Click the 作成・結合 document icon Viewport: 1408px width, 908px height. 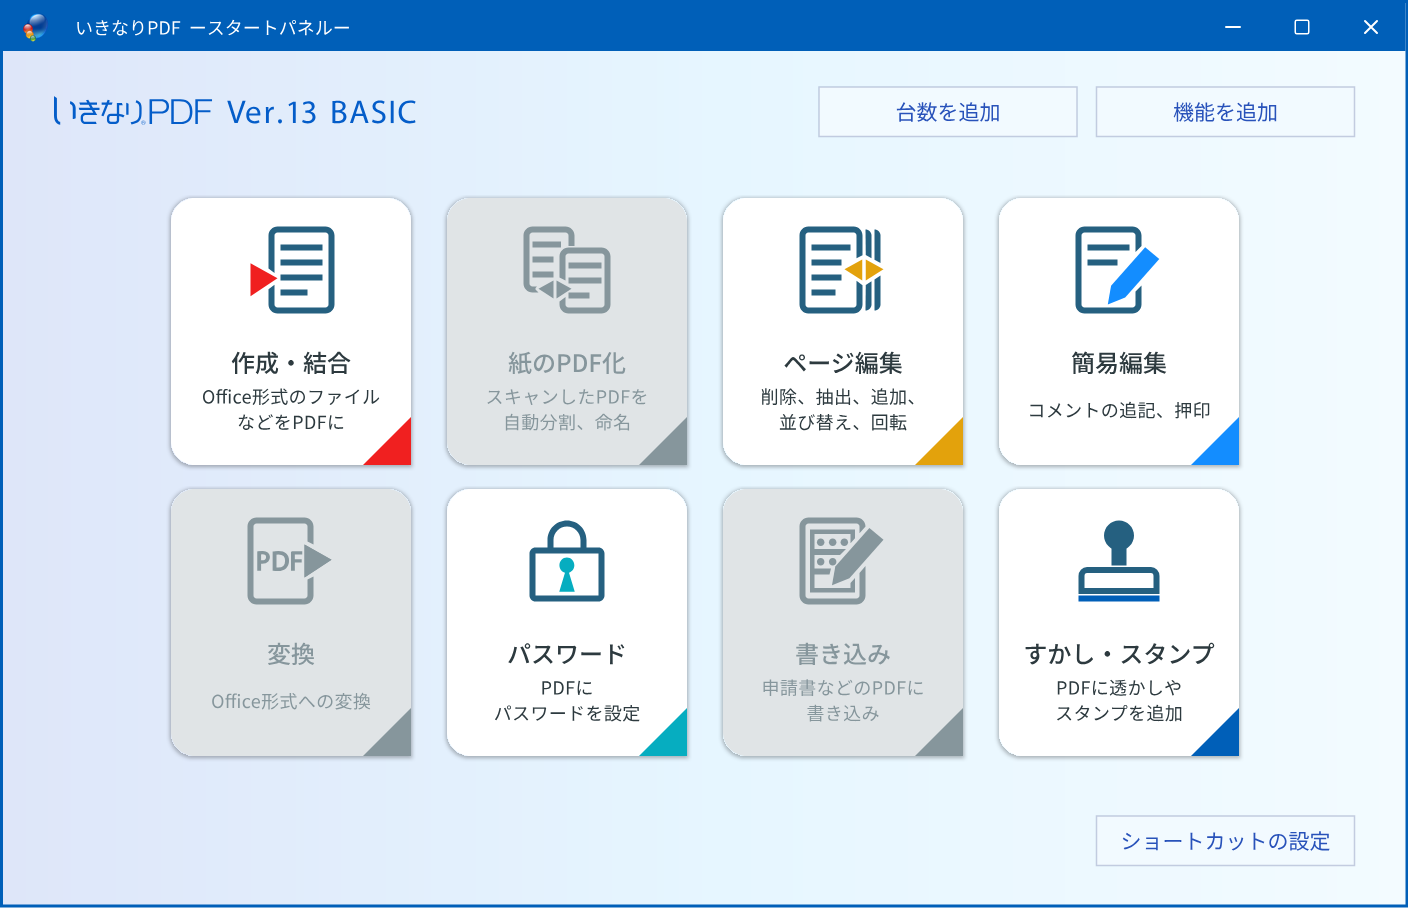[x=292, y=270]
